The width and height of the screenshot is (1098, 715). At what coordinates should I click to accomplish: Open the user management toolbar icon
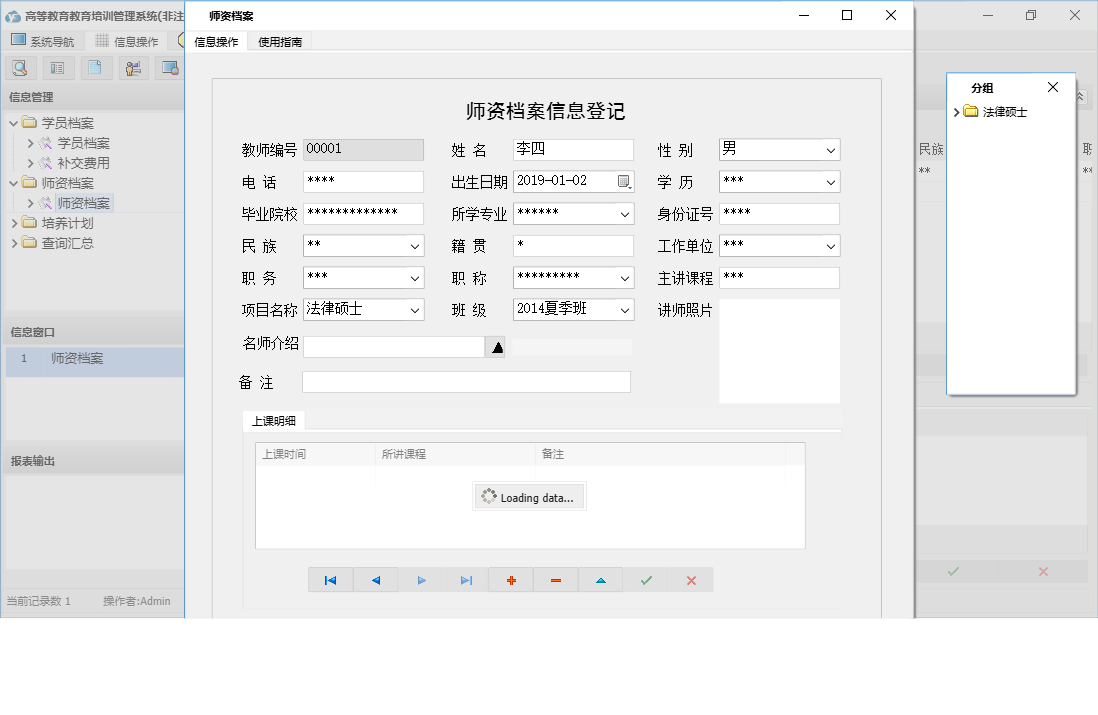pos(131,67)
